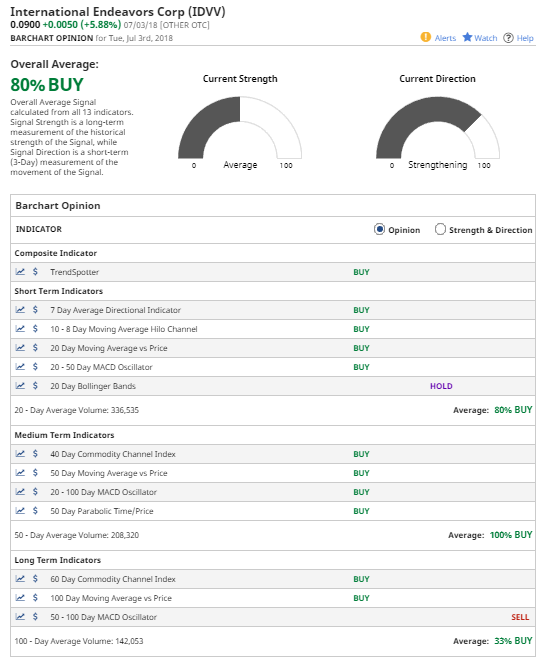Click 80% BUY short term average
Viewport: 544px width, 665px height.
click(513, 410)
